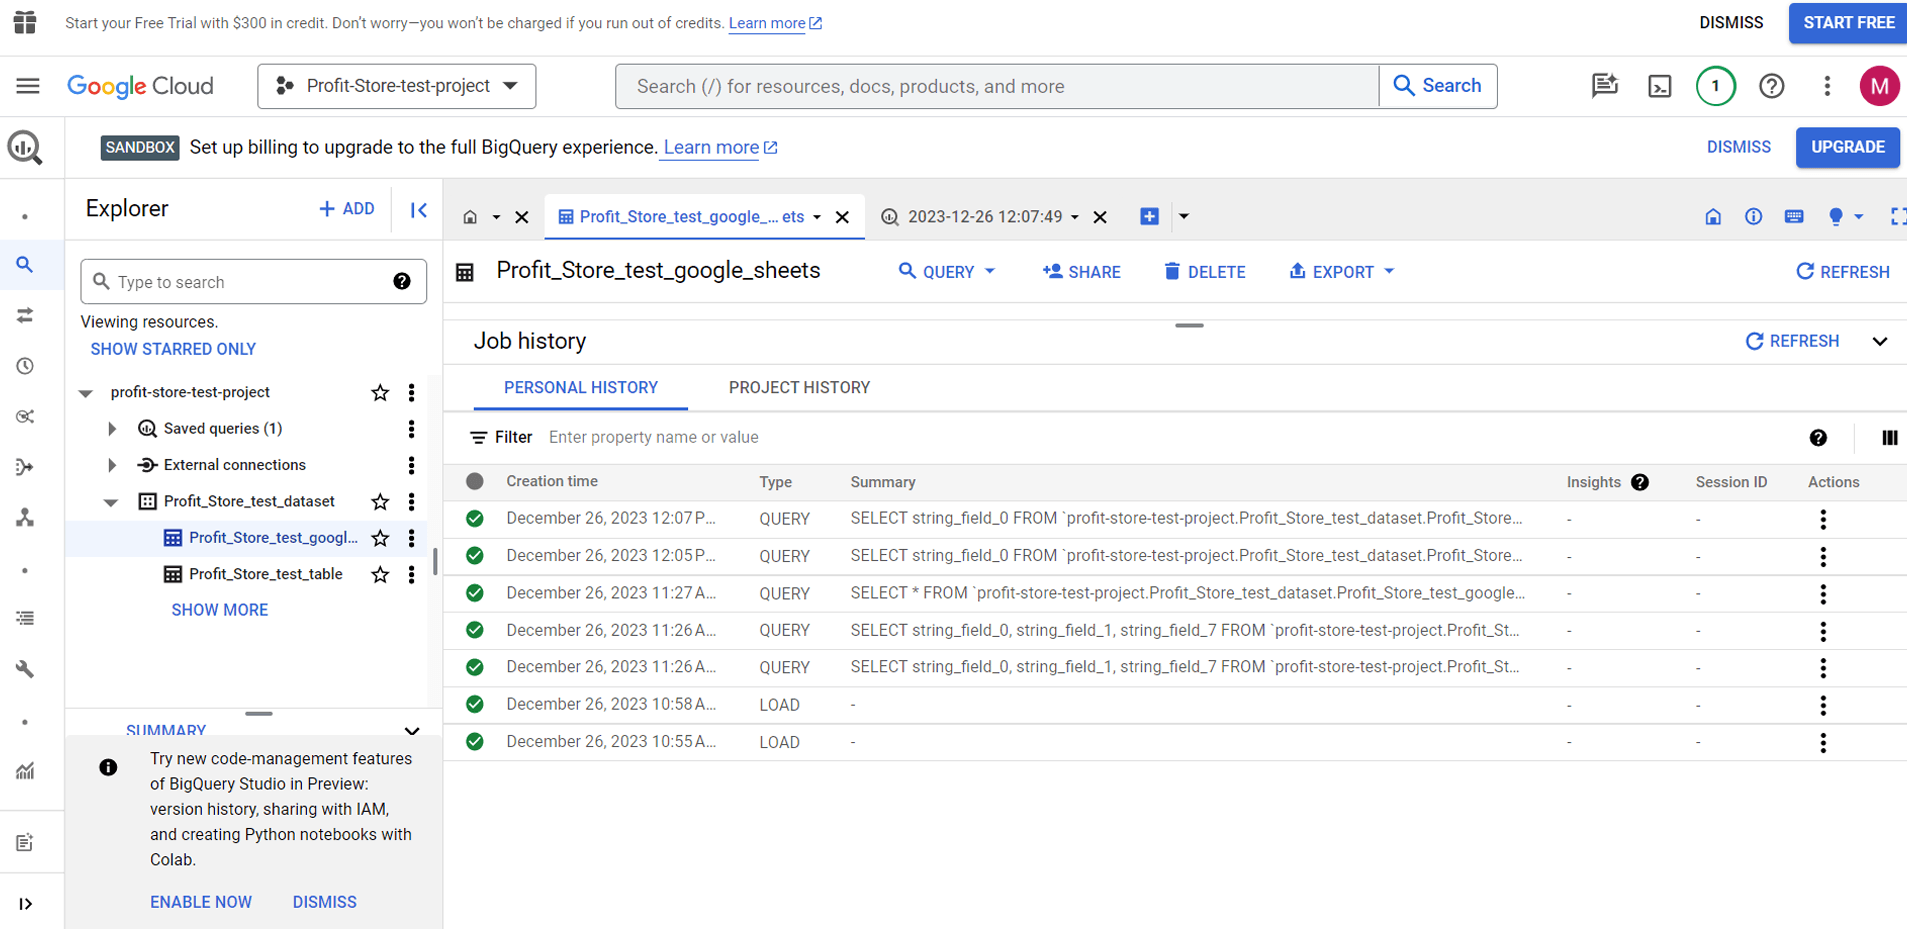Click SHOW STARRED ONLY link
Image resolution: width=1907 pixels, height=929 pixels.
coord(173,349)
